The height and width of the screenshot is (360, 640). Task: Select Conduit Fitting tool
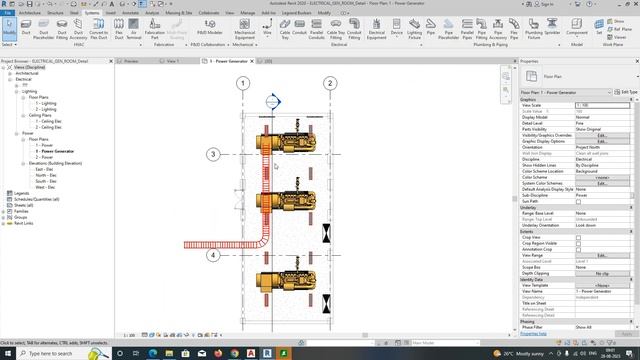tap(354, 29)
